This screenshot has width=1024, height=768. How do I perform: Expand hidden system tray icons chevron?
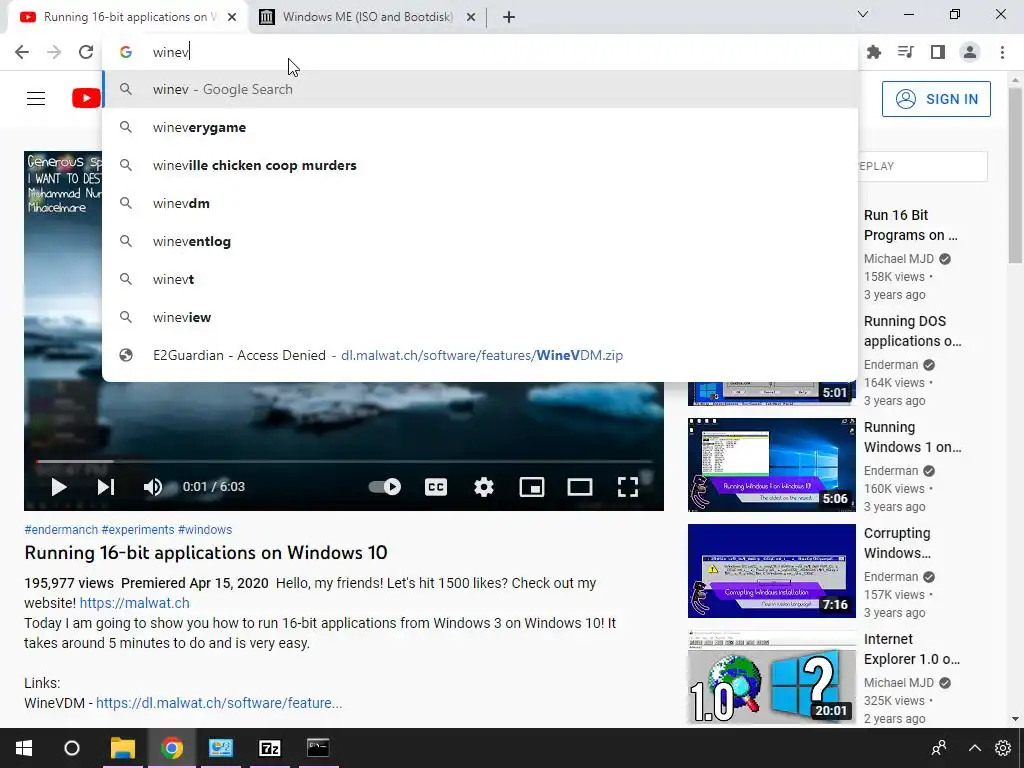[974, 748]
